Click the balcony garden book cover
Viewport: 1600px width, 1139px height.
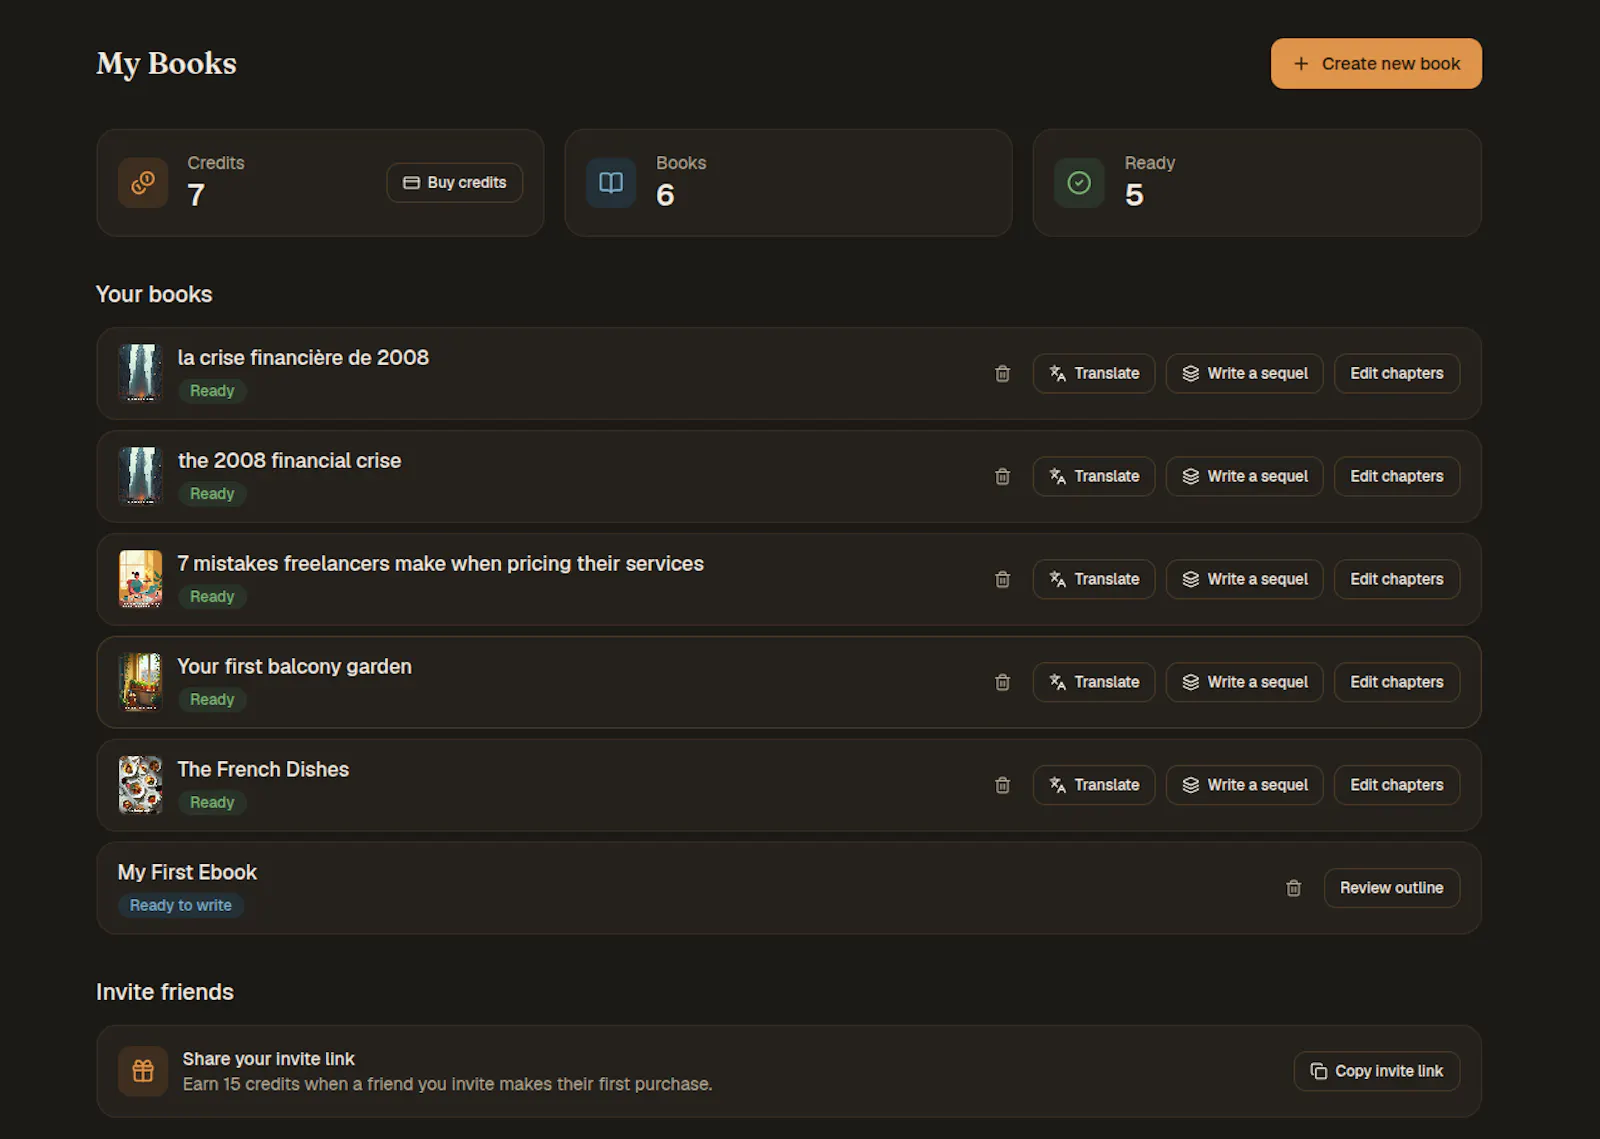140,682
